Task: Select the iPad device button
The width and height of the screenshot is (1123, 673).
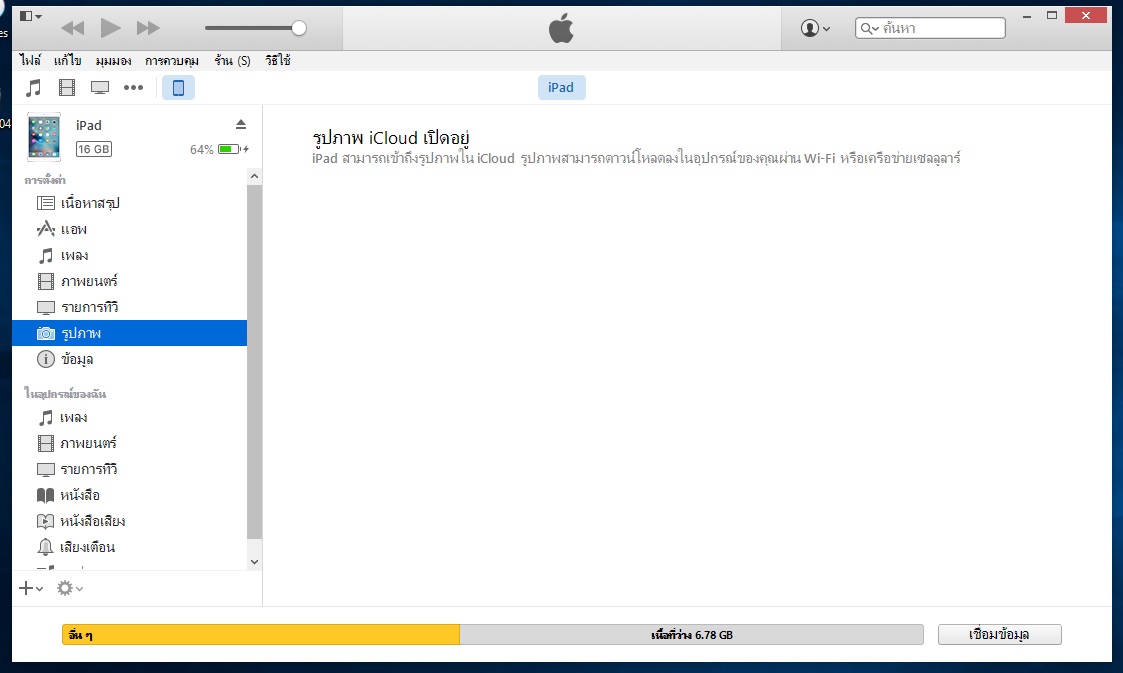Action: coord(178,87)
